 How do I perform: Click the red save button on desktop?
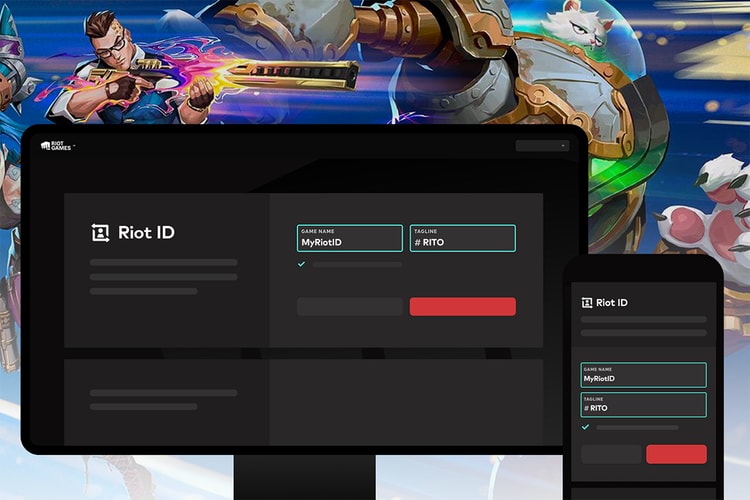pos(462,306)
